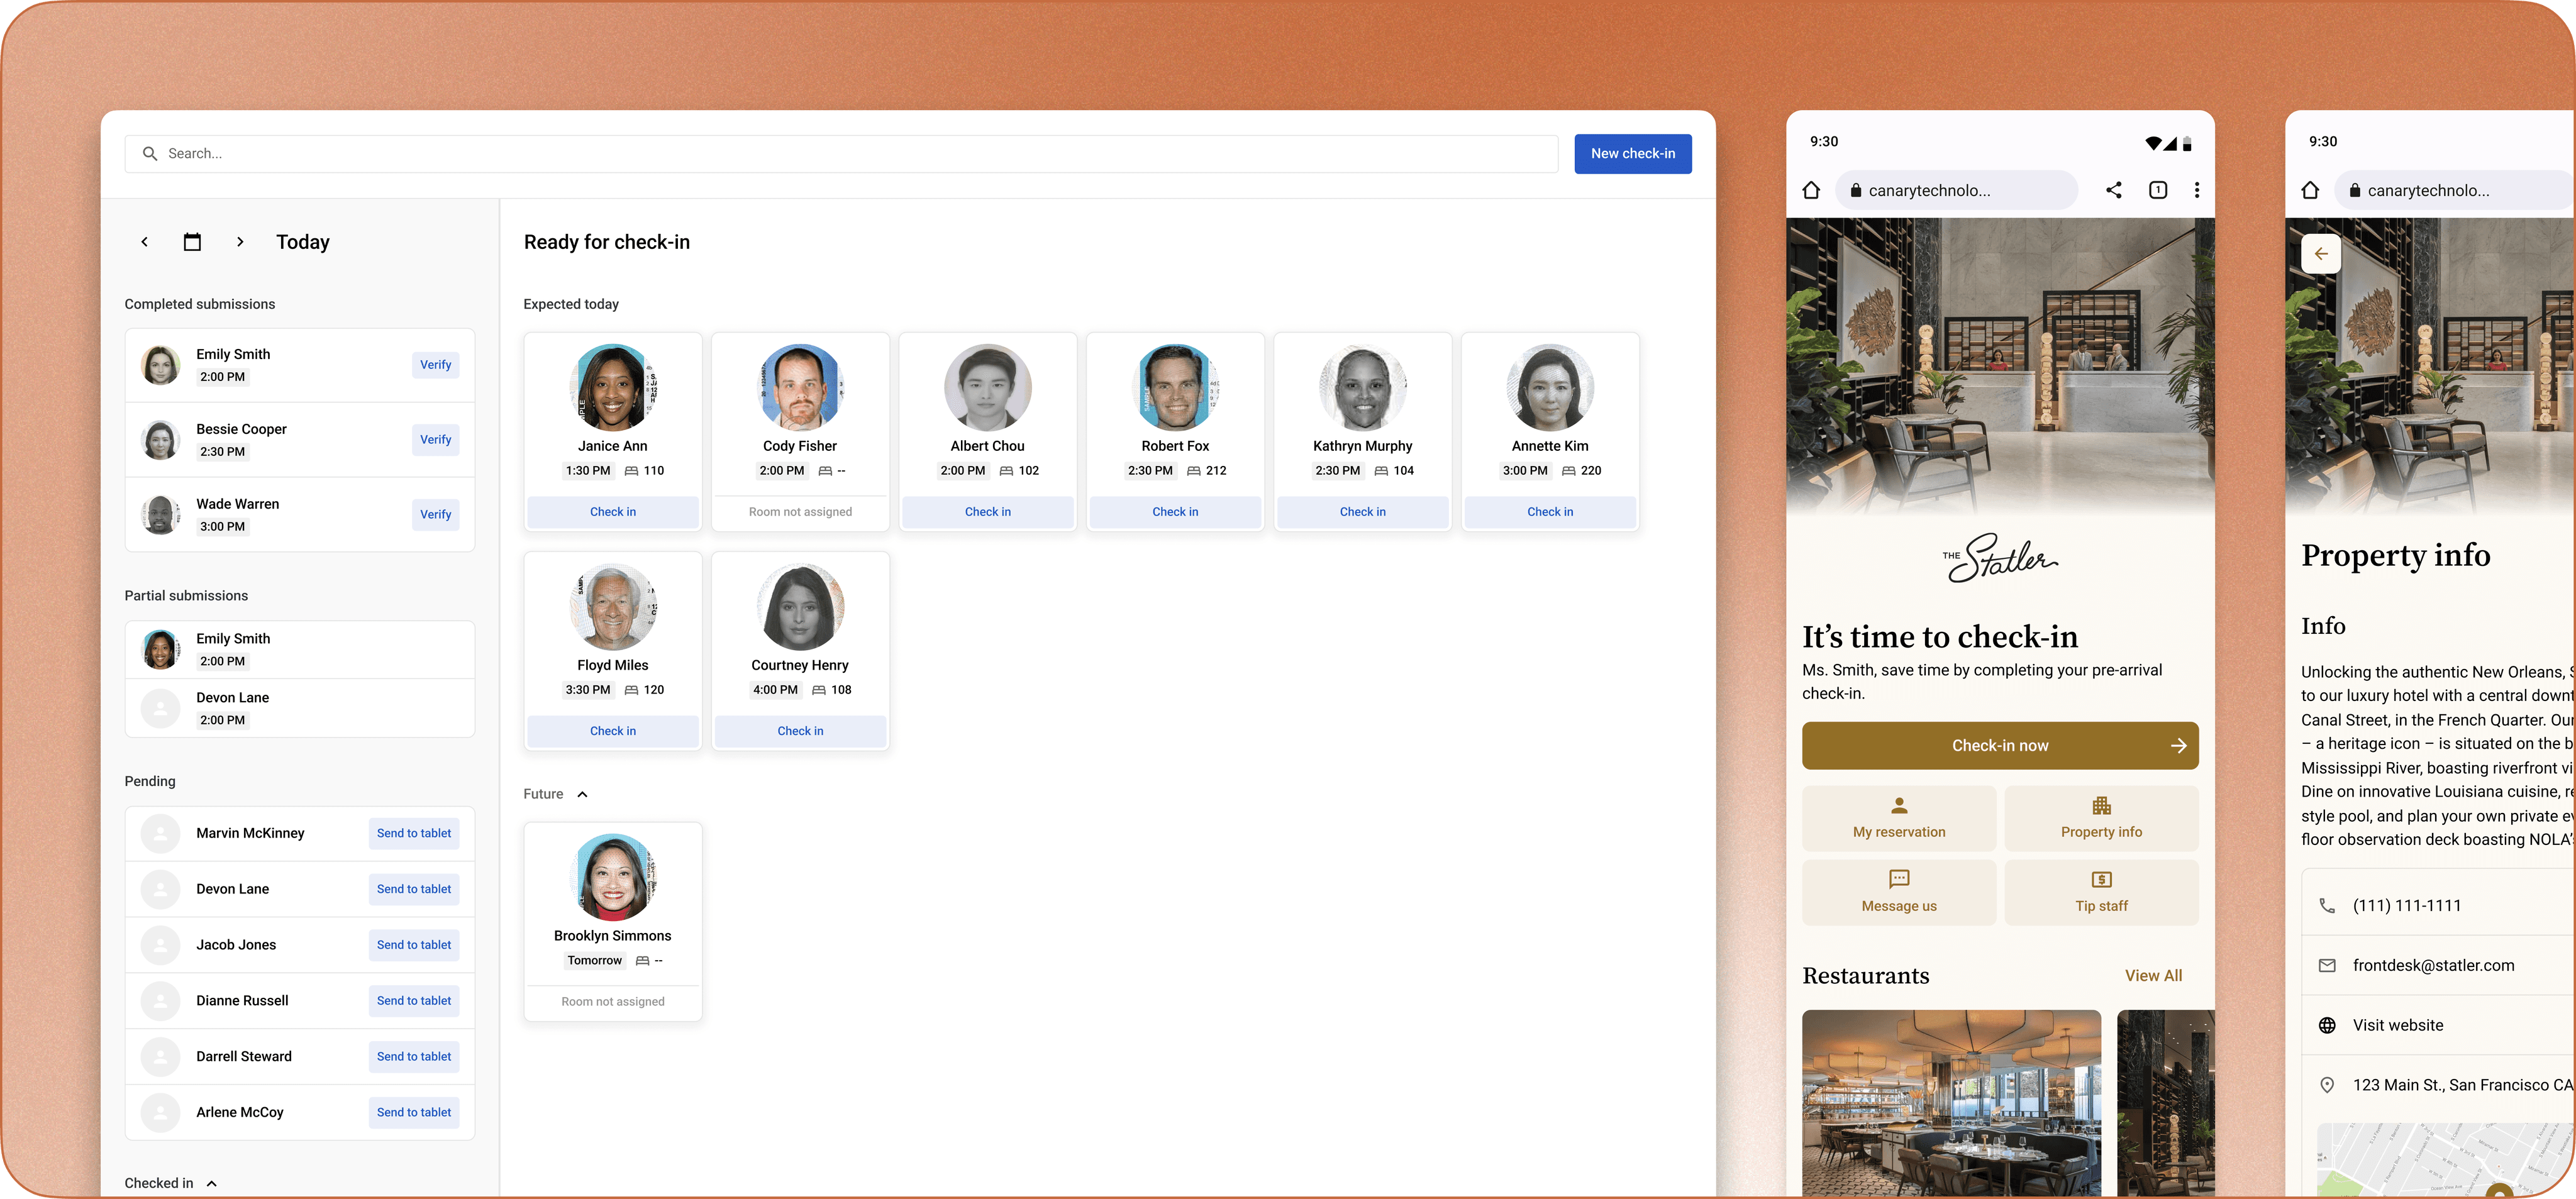Image resolution: width=2576 pixels, height=1199 pixels.
Task: Tap the Check-in now button
Action: pos(1999,746)
